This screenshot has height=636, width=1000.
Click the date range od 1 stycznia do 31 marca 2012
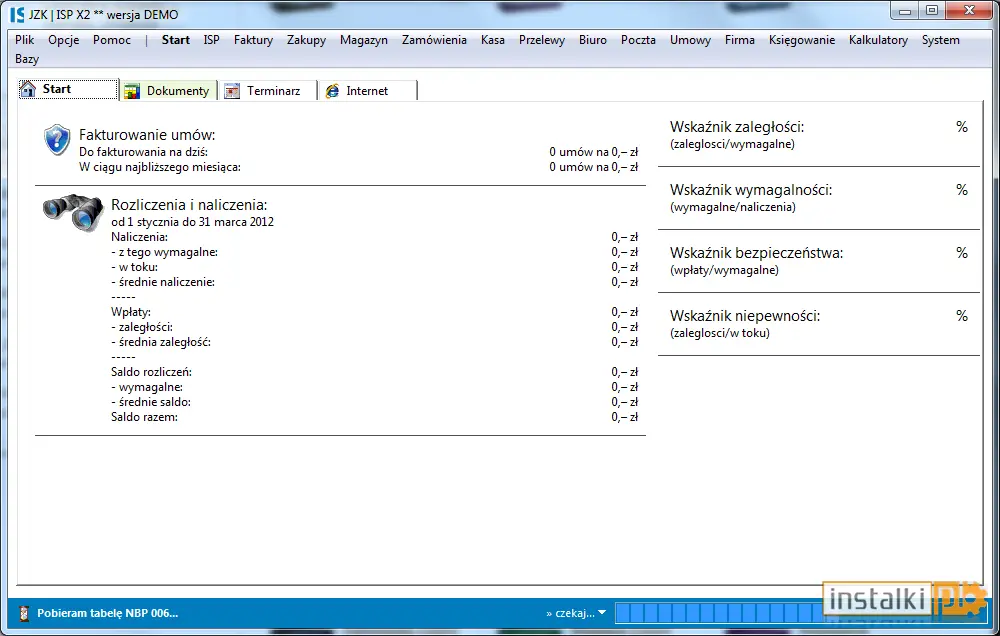[x=193, y=222]
